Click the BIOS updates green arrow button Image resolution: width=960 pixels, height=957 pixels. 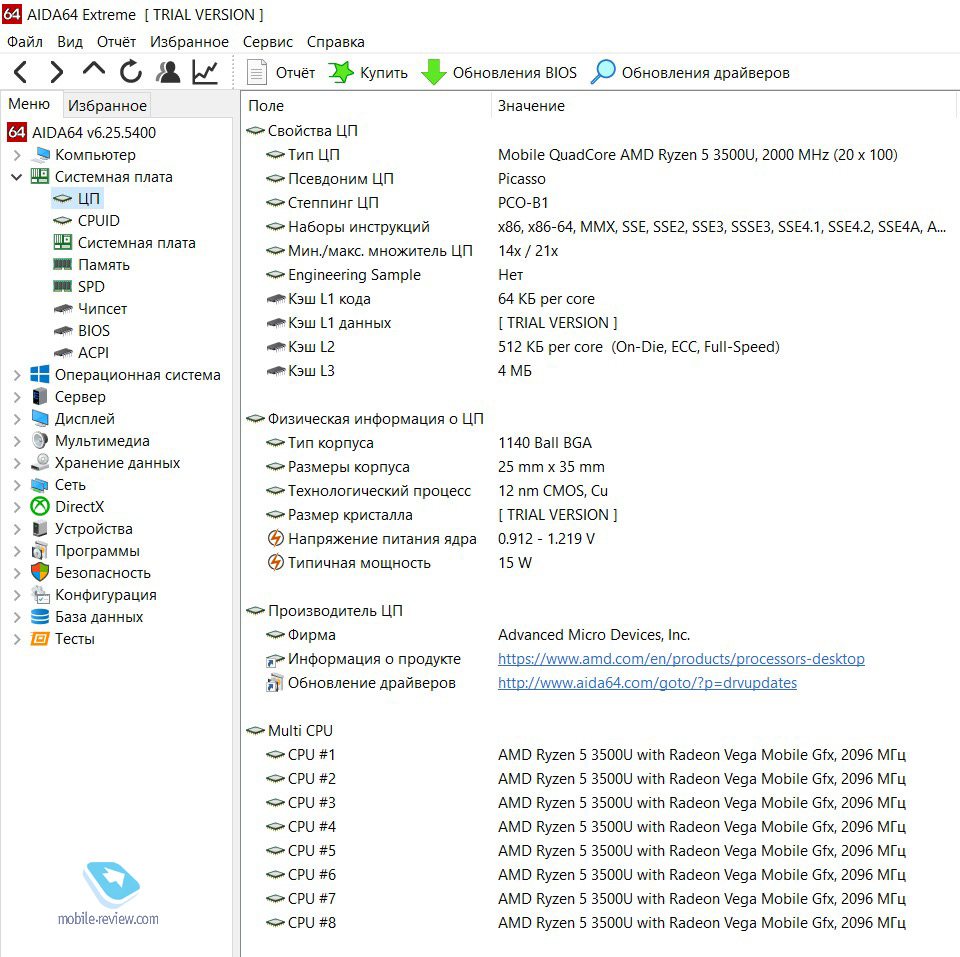[x=499, y=73]
